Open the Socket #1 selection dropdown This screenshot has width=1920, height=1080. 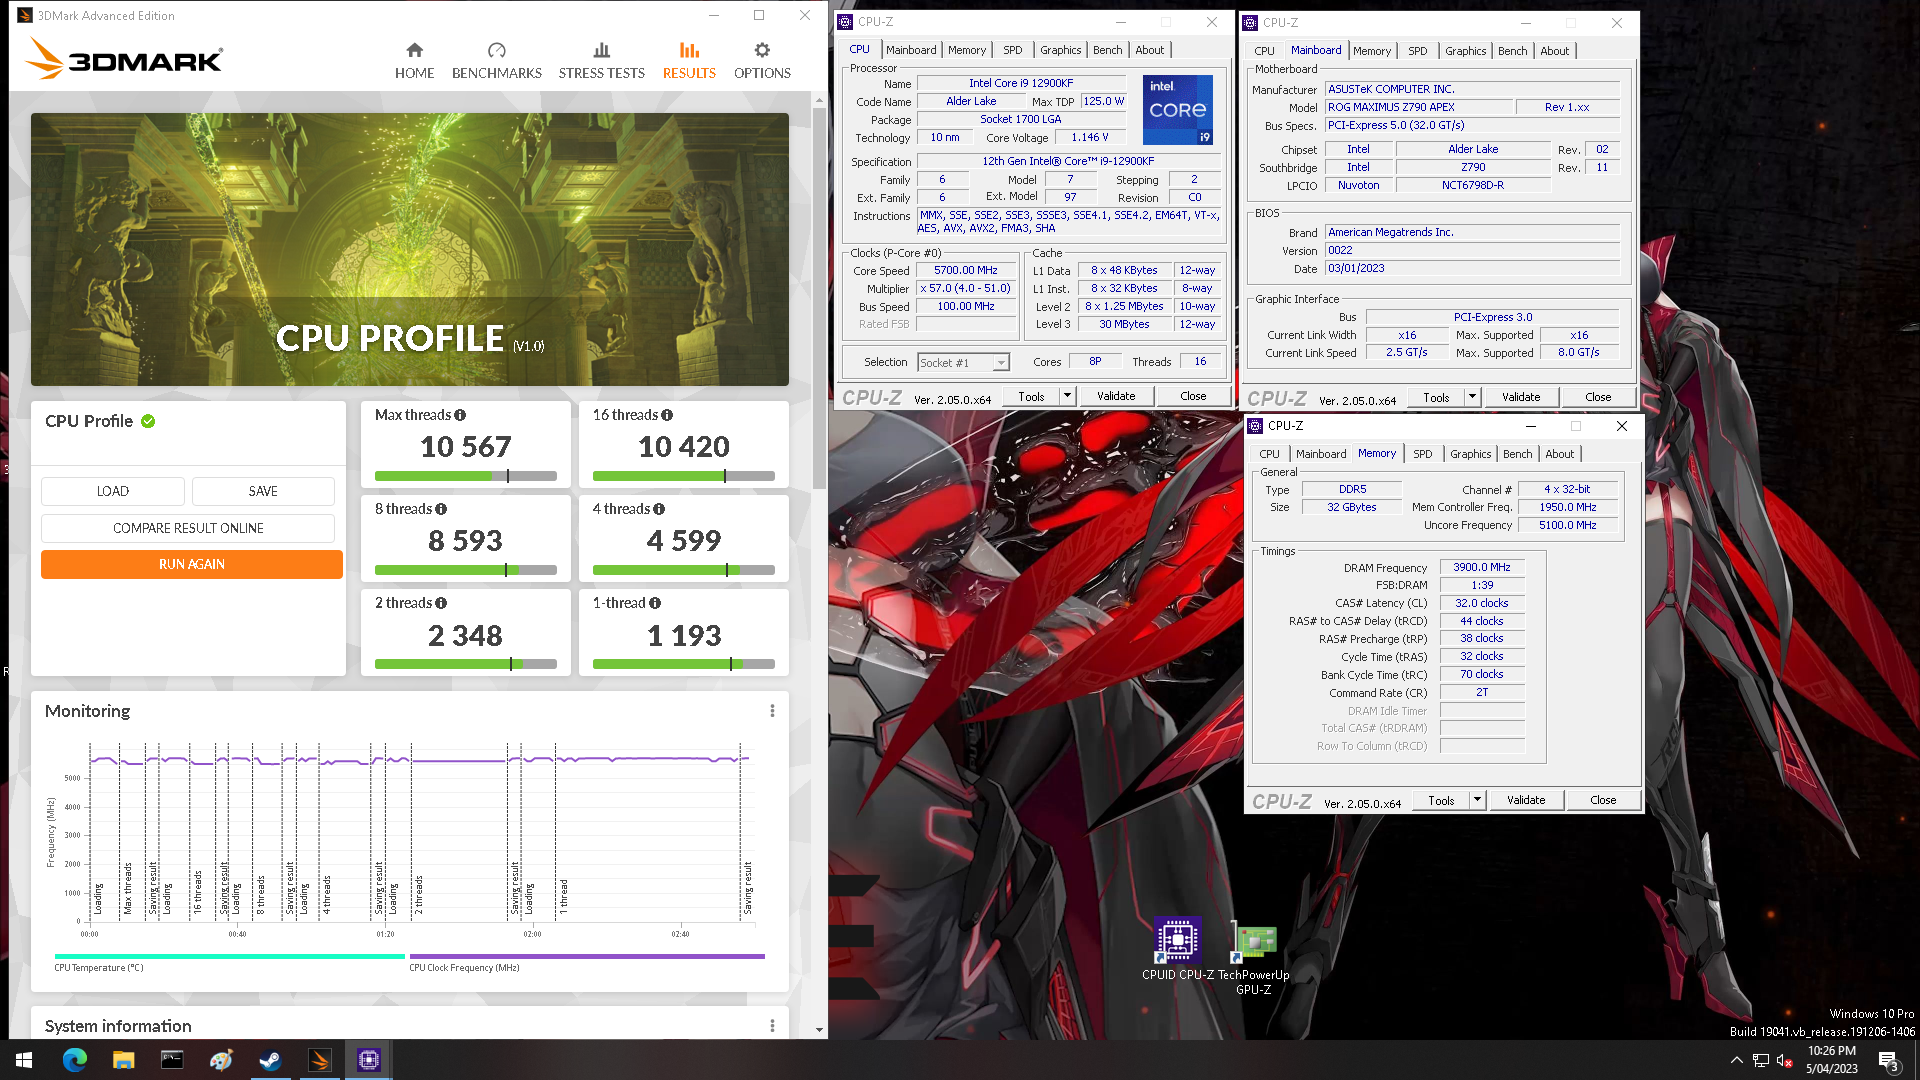coord(964,363)
